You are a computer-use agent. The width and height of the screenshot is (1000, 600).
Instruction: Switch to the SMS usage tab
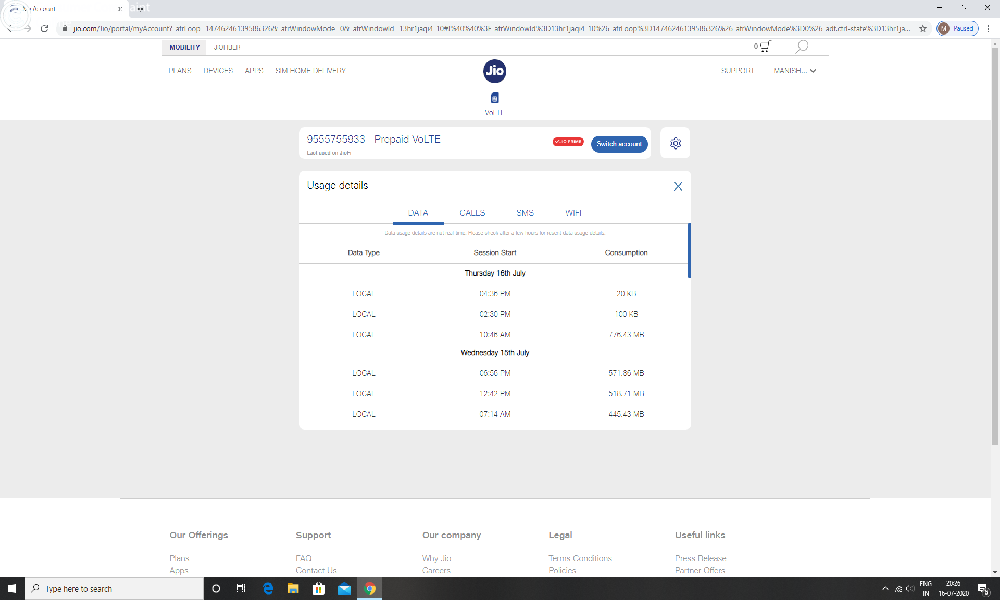pyautogui.click(x=525, y=213)
